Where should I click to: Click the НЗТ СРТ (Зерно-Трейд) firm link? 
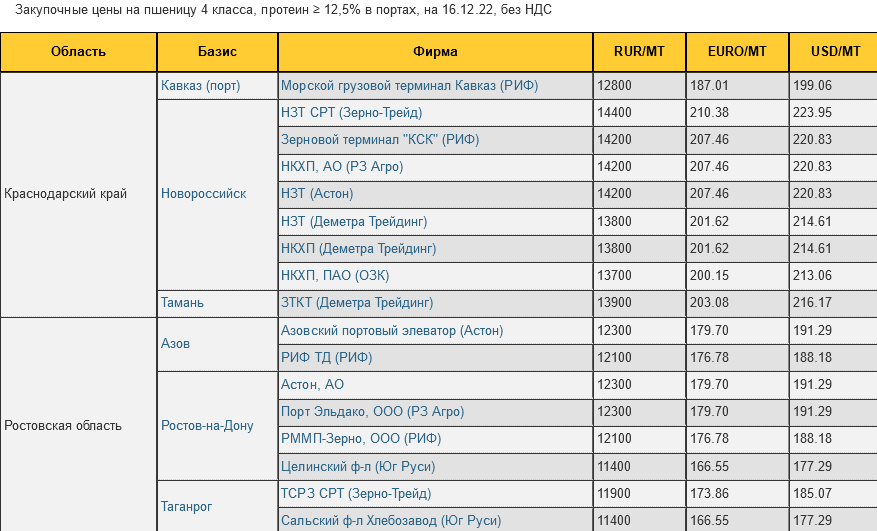[351, 112]
